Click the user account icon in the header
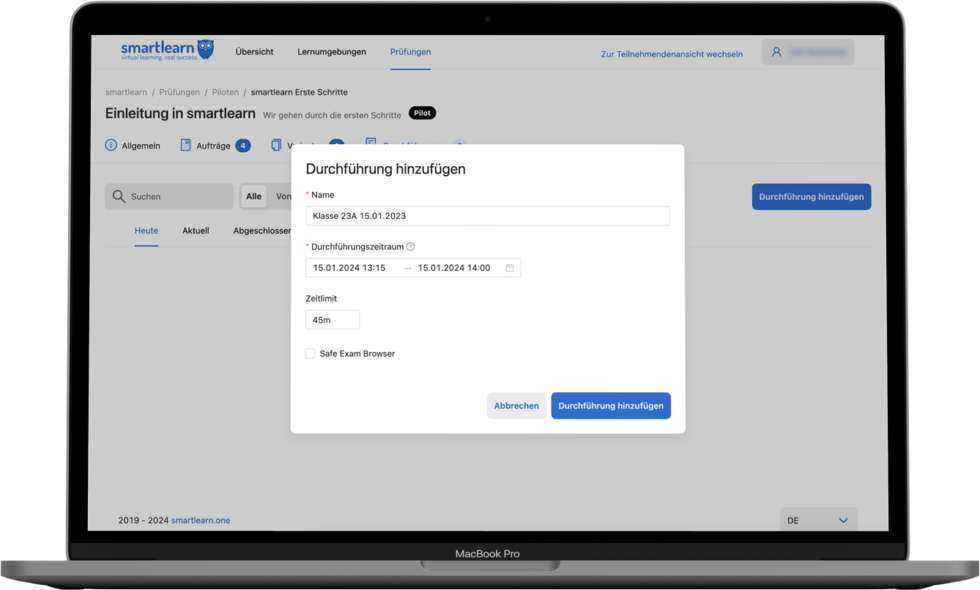Image resolution: width=980 pixels, height=590 pixels. coord(778,51)
